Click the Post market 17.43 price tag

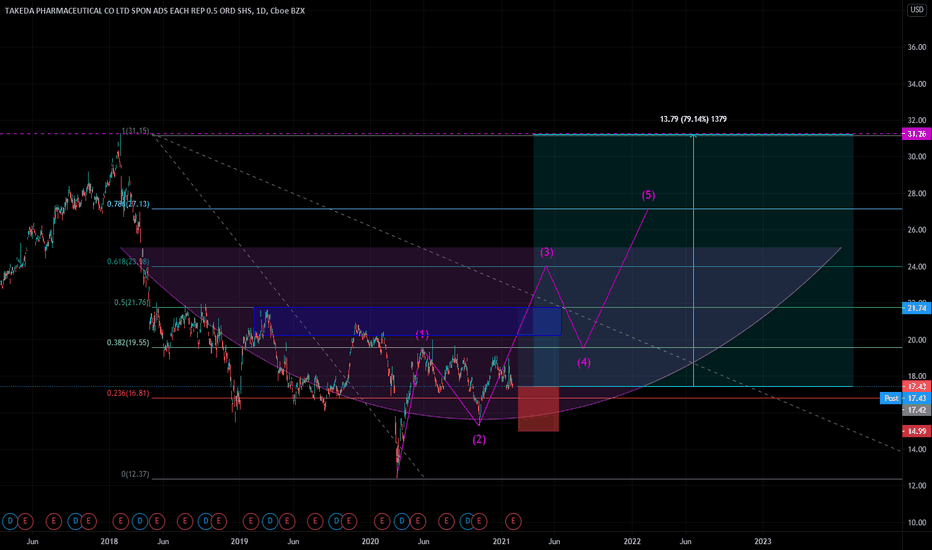coord(903,398)
